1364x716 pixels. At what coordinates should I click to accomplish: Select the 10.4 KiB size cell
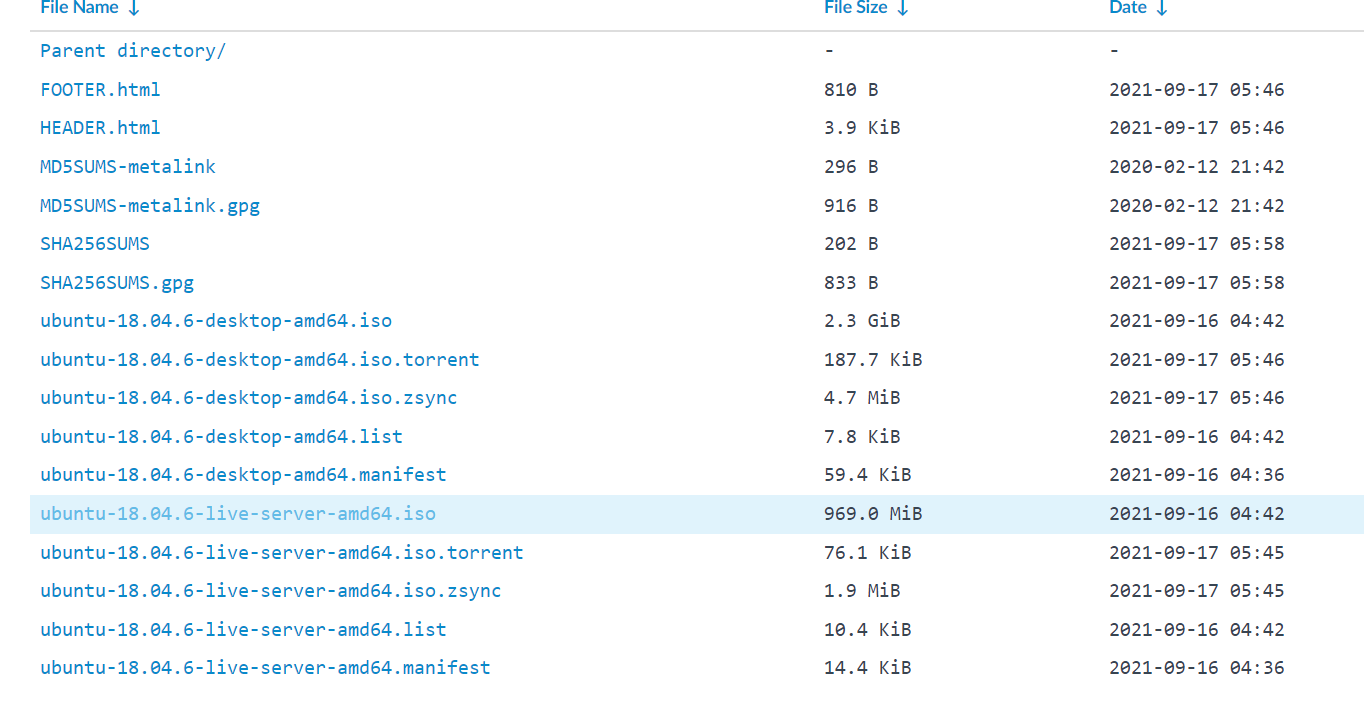pos(868,629)
